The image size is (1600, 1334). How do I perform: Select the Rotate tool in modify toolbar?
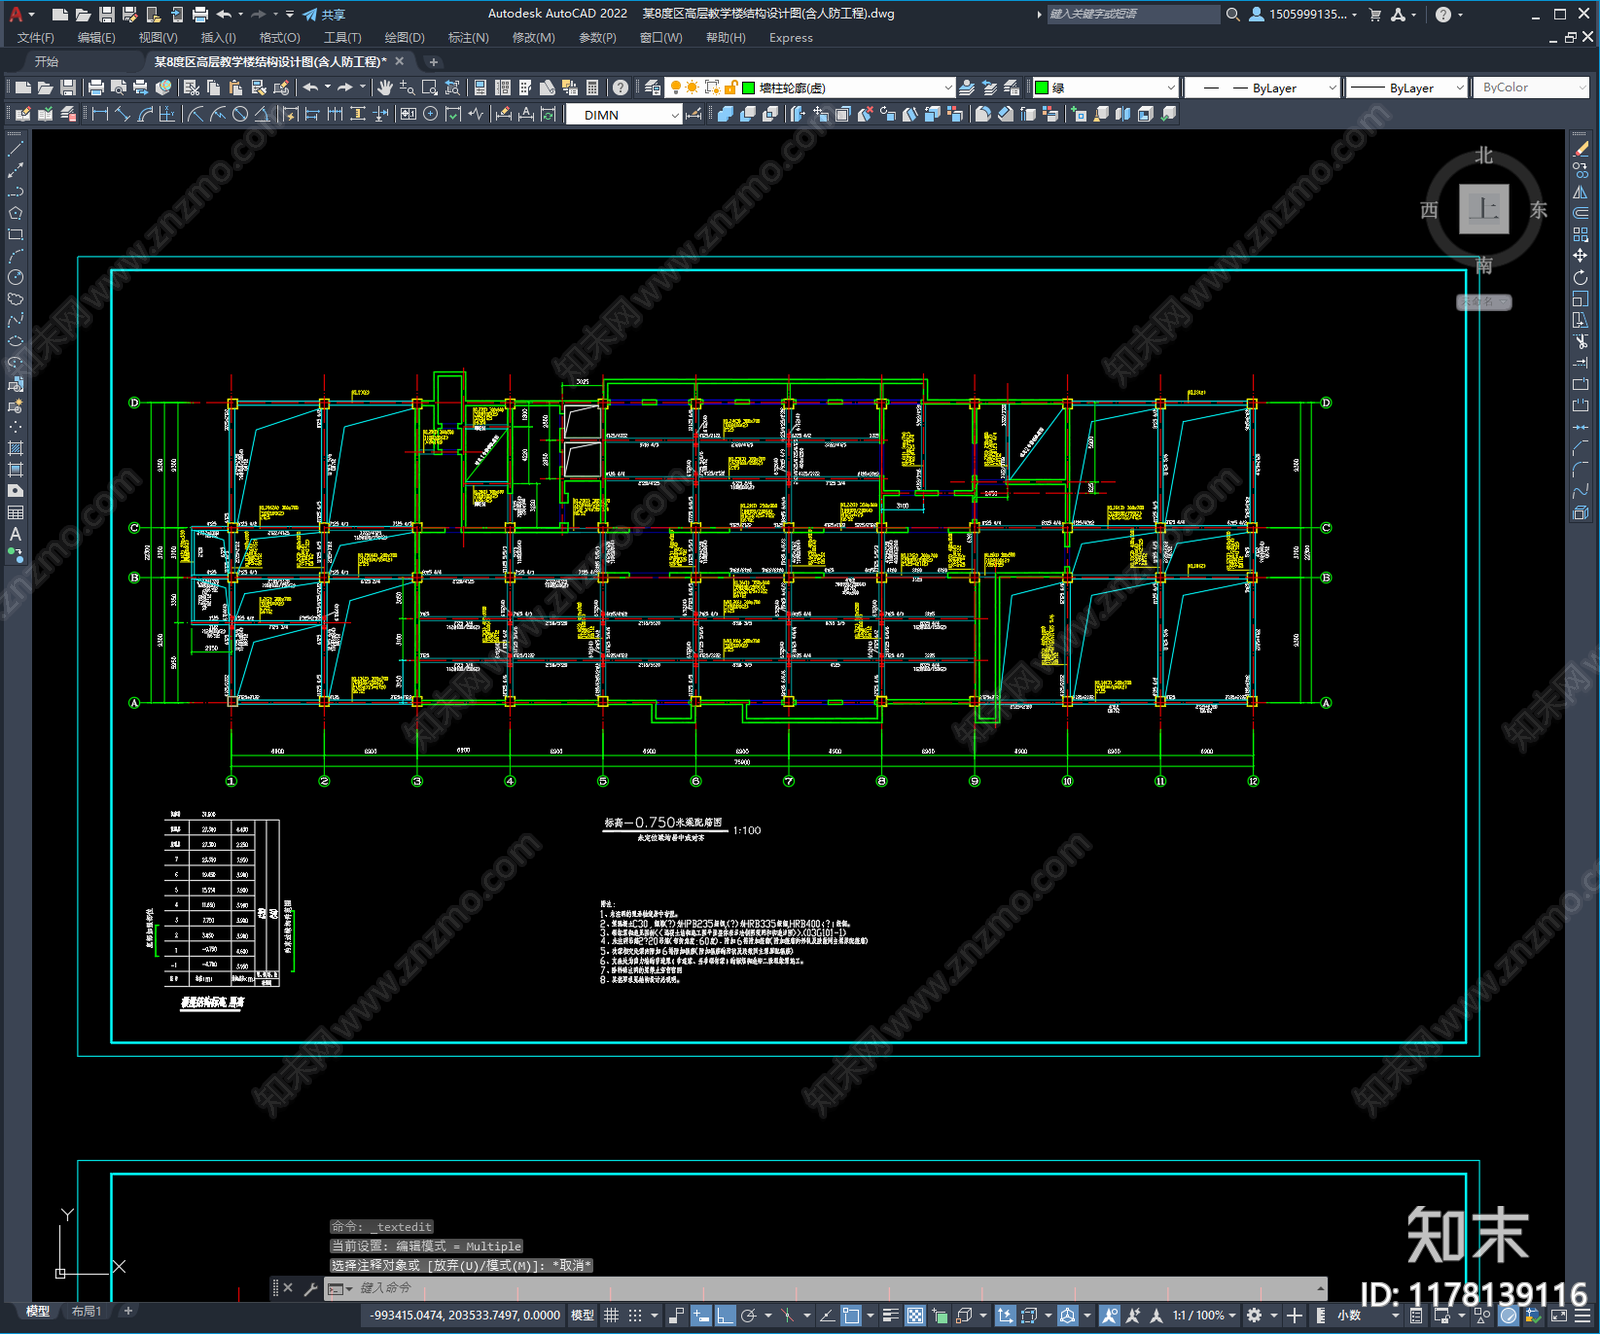1580,277
